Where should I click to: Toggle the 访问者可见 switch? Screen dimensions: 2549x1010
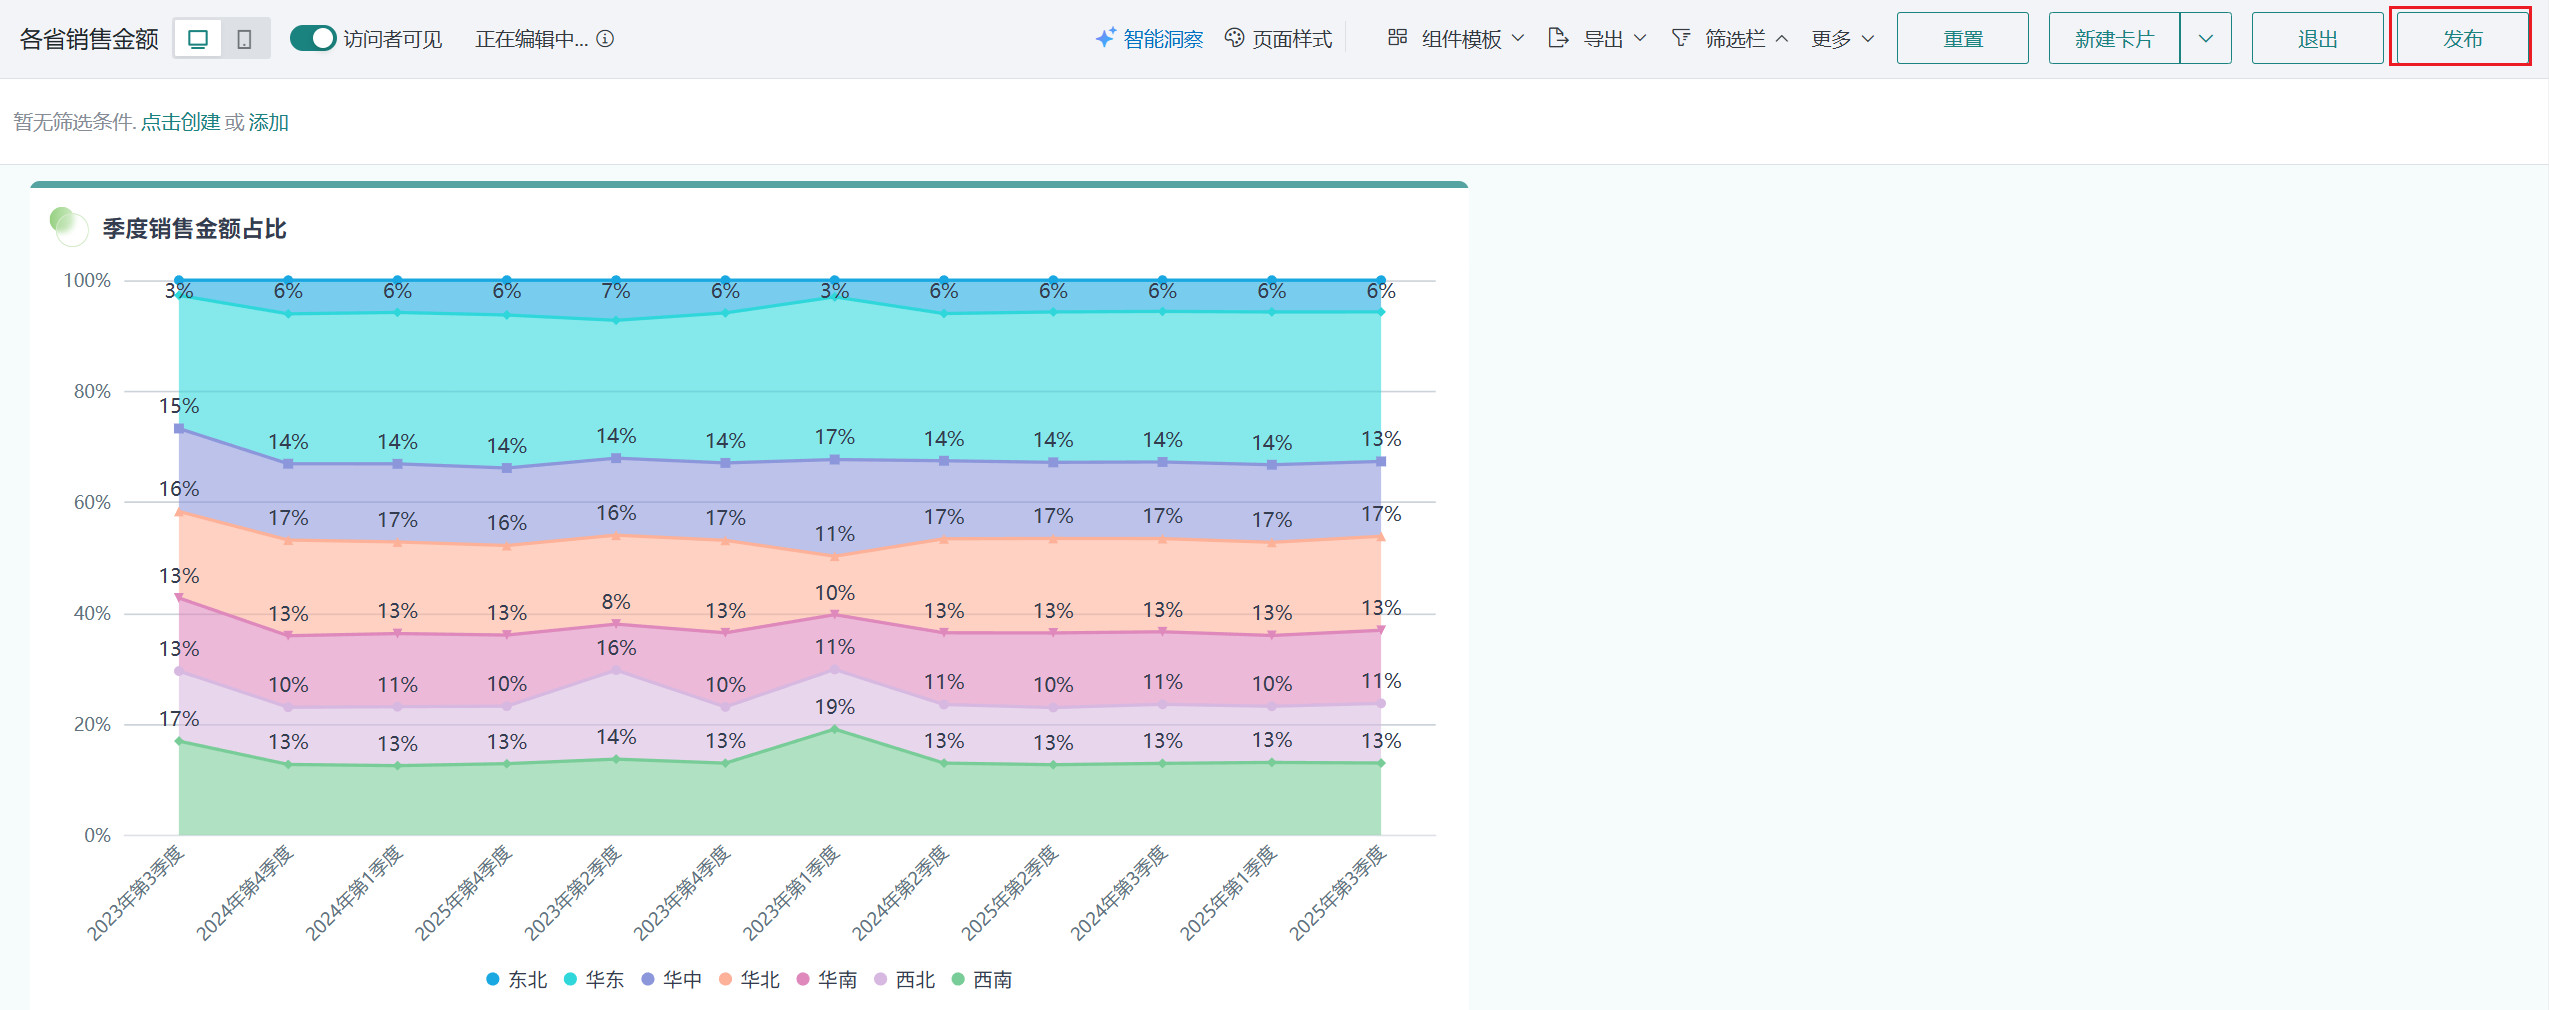312,38
